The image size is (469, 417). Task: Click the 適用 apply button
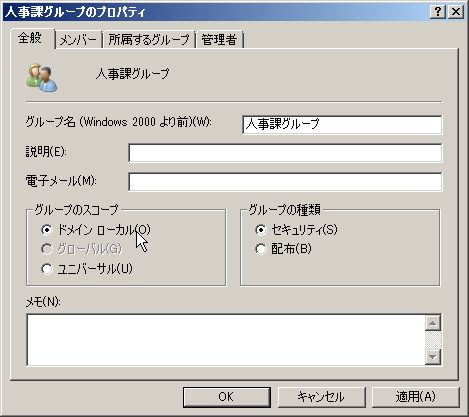click(415, 397)
